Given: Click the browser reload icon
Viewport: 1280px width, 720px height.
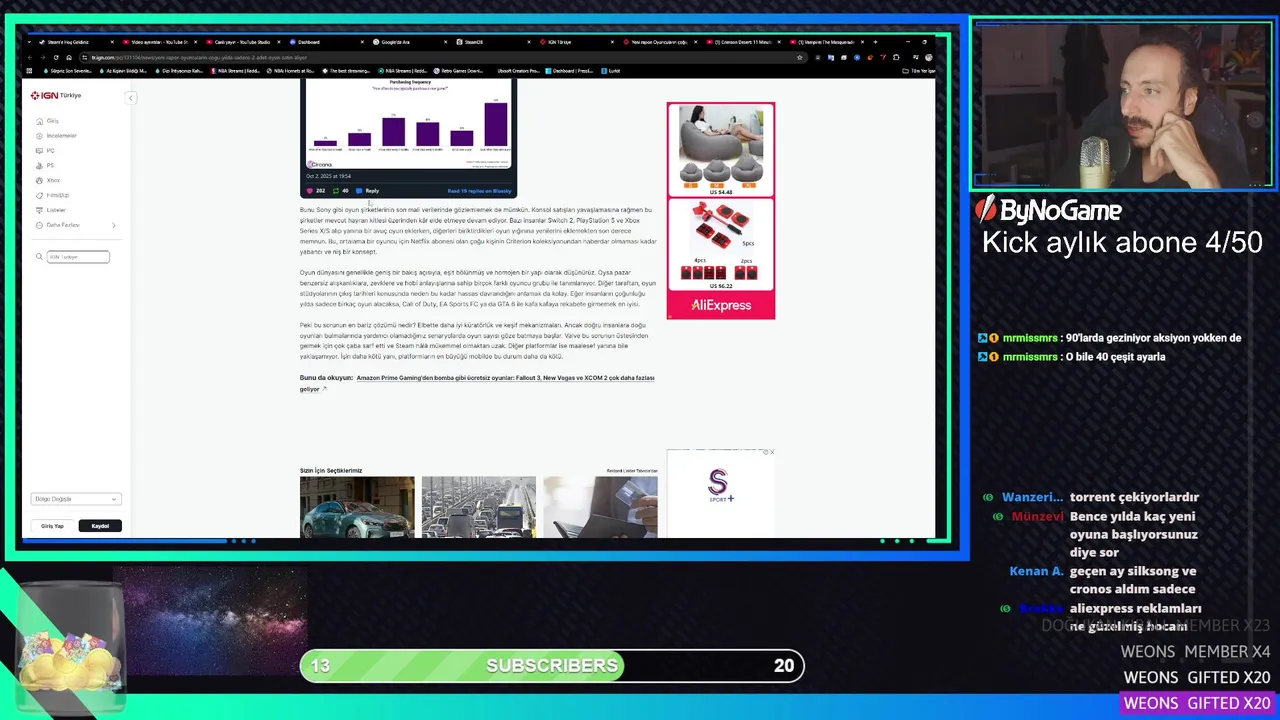Looking at the screenshot, I should 55,57.
